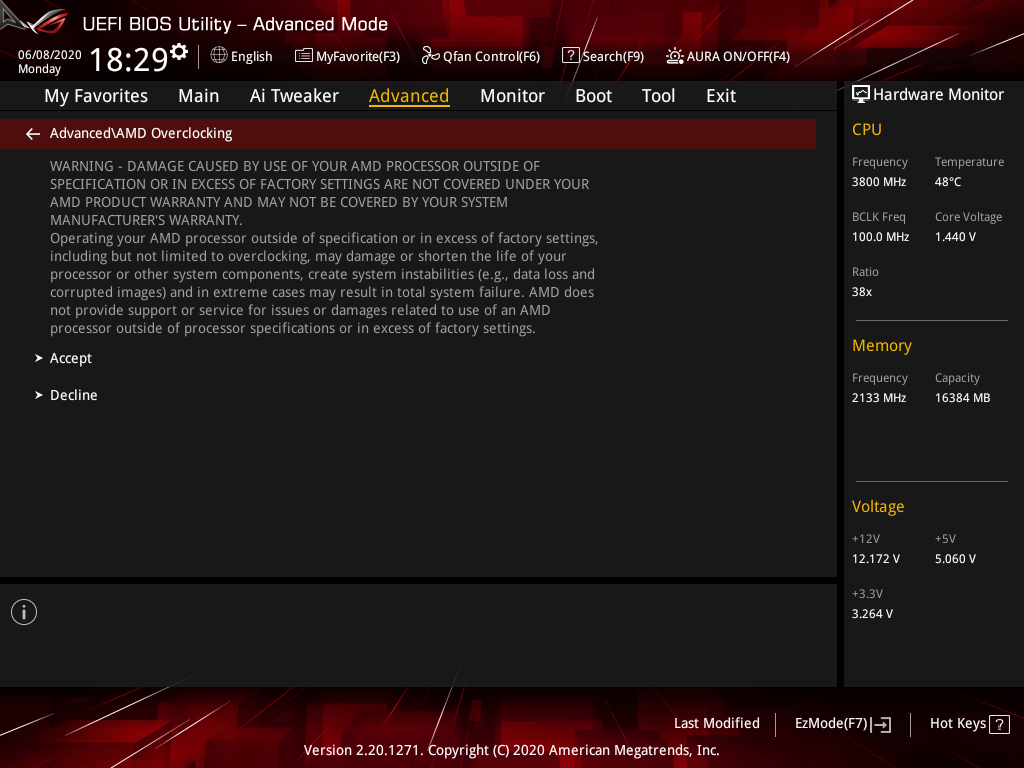Viewport: 1024px width, 768px height.
Task: Click the back arrow beside Advanced\AMD Overclocking
Action: 33,134
